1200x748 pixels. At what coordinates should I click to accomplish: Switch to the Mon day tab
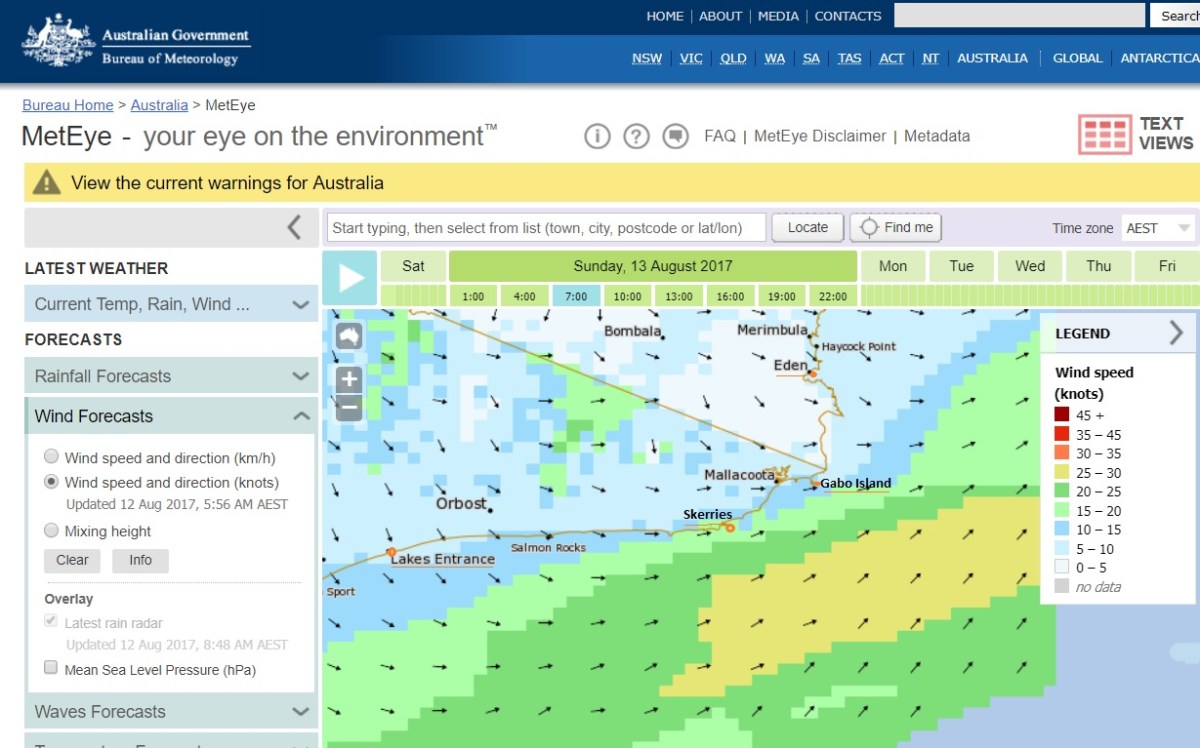pos(893,266)
